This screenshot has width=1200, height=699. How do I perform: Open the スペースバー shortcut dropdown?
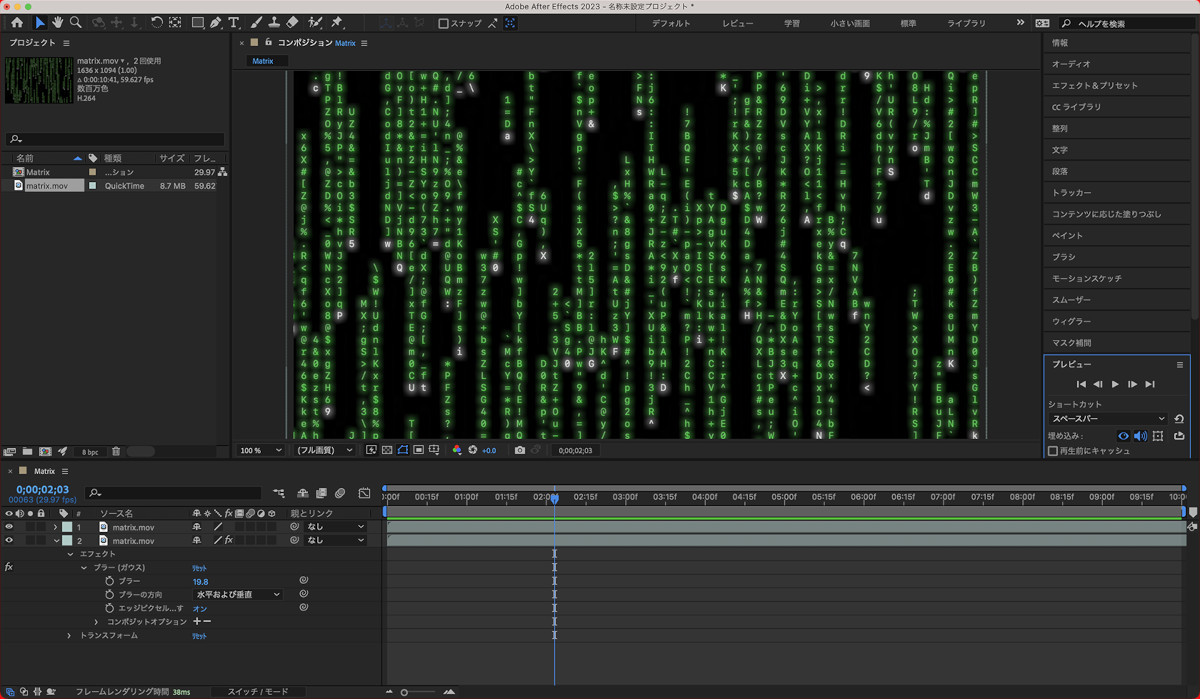1108,419
